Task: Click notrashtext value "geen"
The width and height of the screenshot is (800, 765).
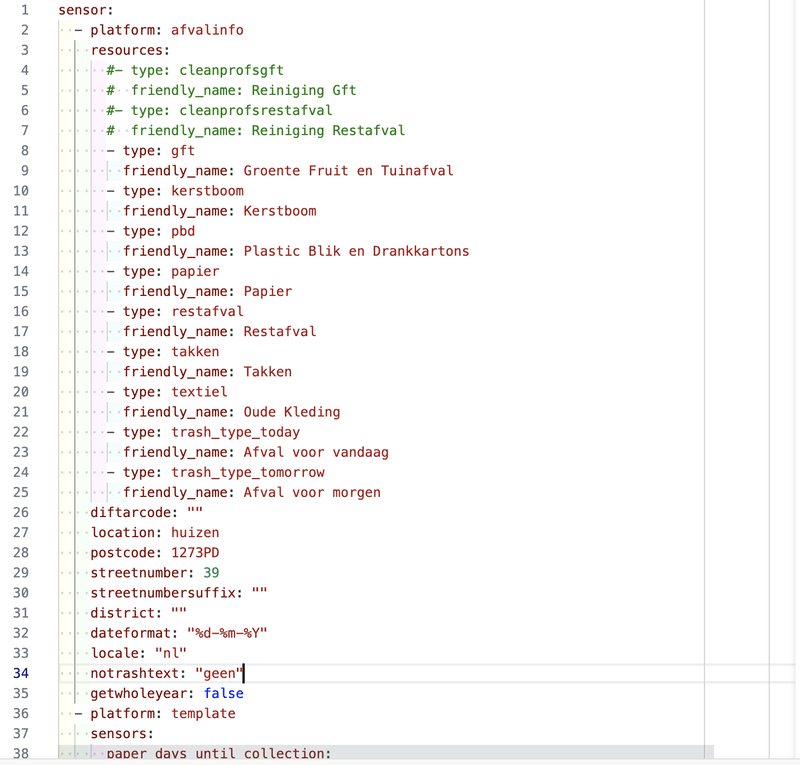Action: (x=219, y=674)
